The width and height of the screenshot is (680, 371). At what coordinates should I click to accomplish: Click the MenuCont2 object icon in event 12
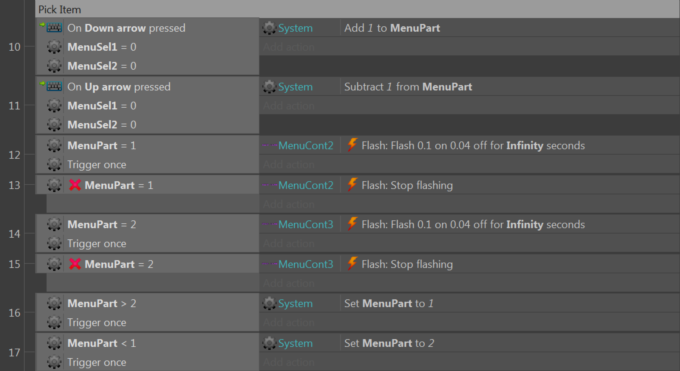pyautogui.click(x=270, y=145)
